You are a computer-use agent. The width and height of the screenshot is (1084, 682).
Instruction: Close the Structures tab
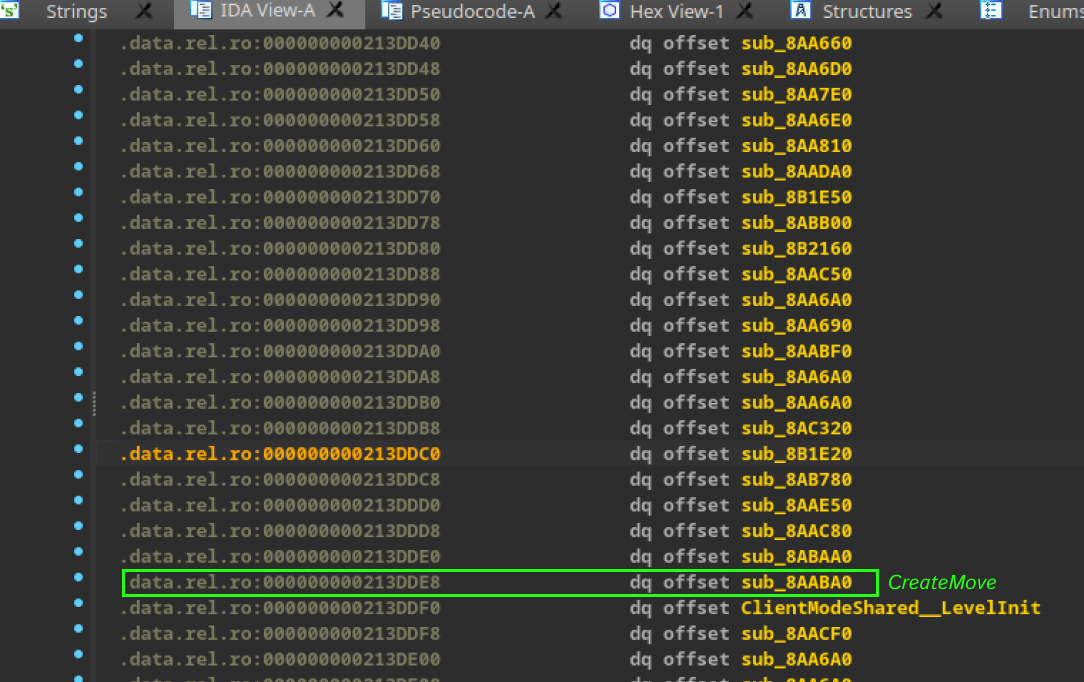(933, 12)
